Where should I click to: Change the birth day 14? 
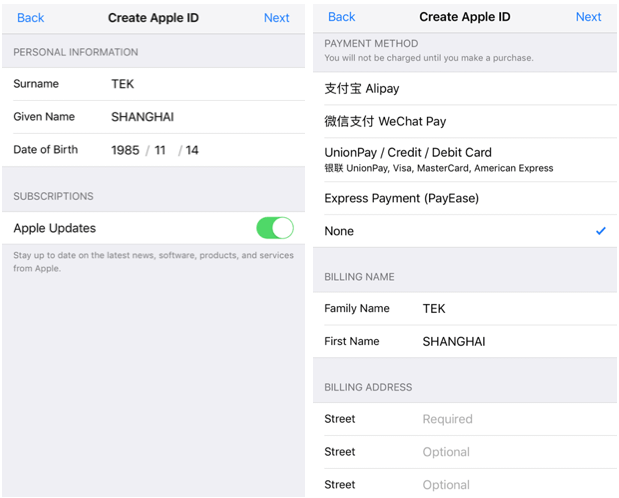(192, 150)
